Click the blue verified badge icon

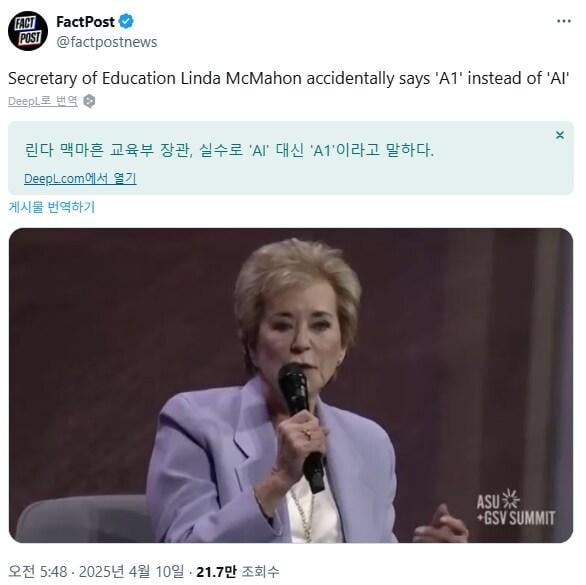click(x=126, y=22)
